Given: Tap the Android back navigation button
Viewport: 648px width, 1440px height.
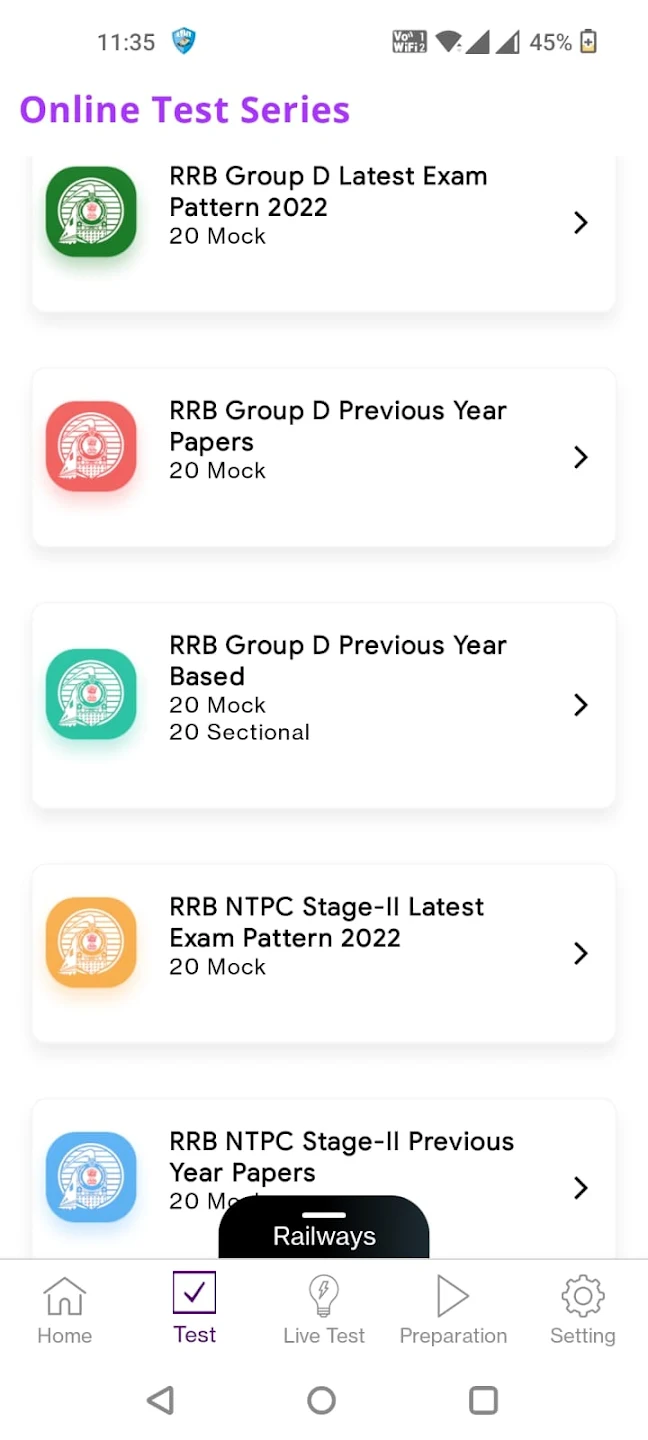Looking at the screenshot, I should tap(160, 1400).
